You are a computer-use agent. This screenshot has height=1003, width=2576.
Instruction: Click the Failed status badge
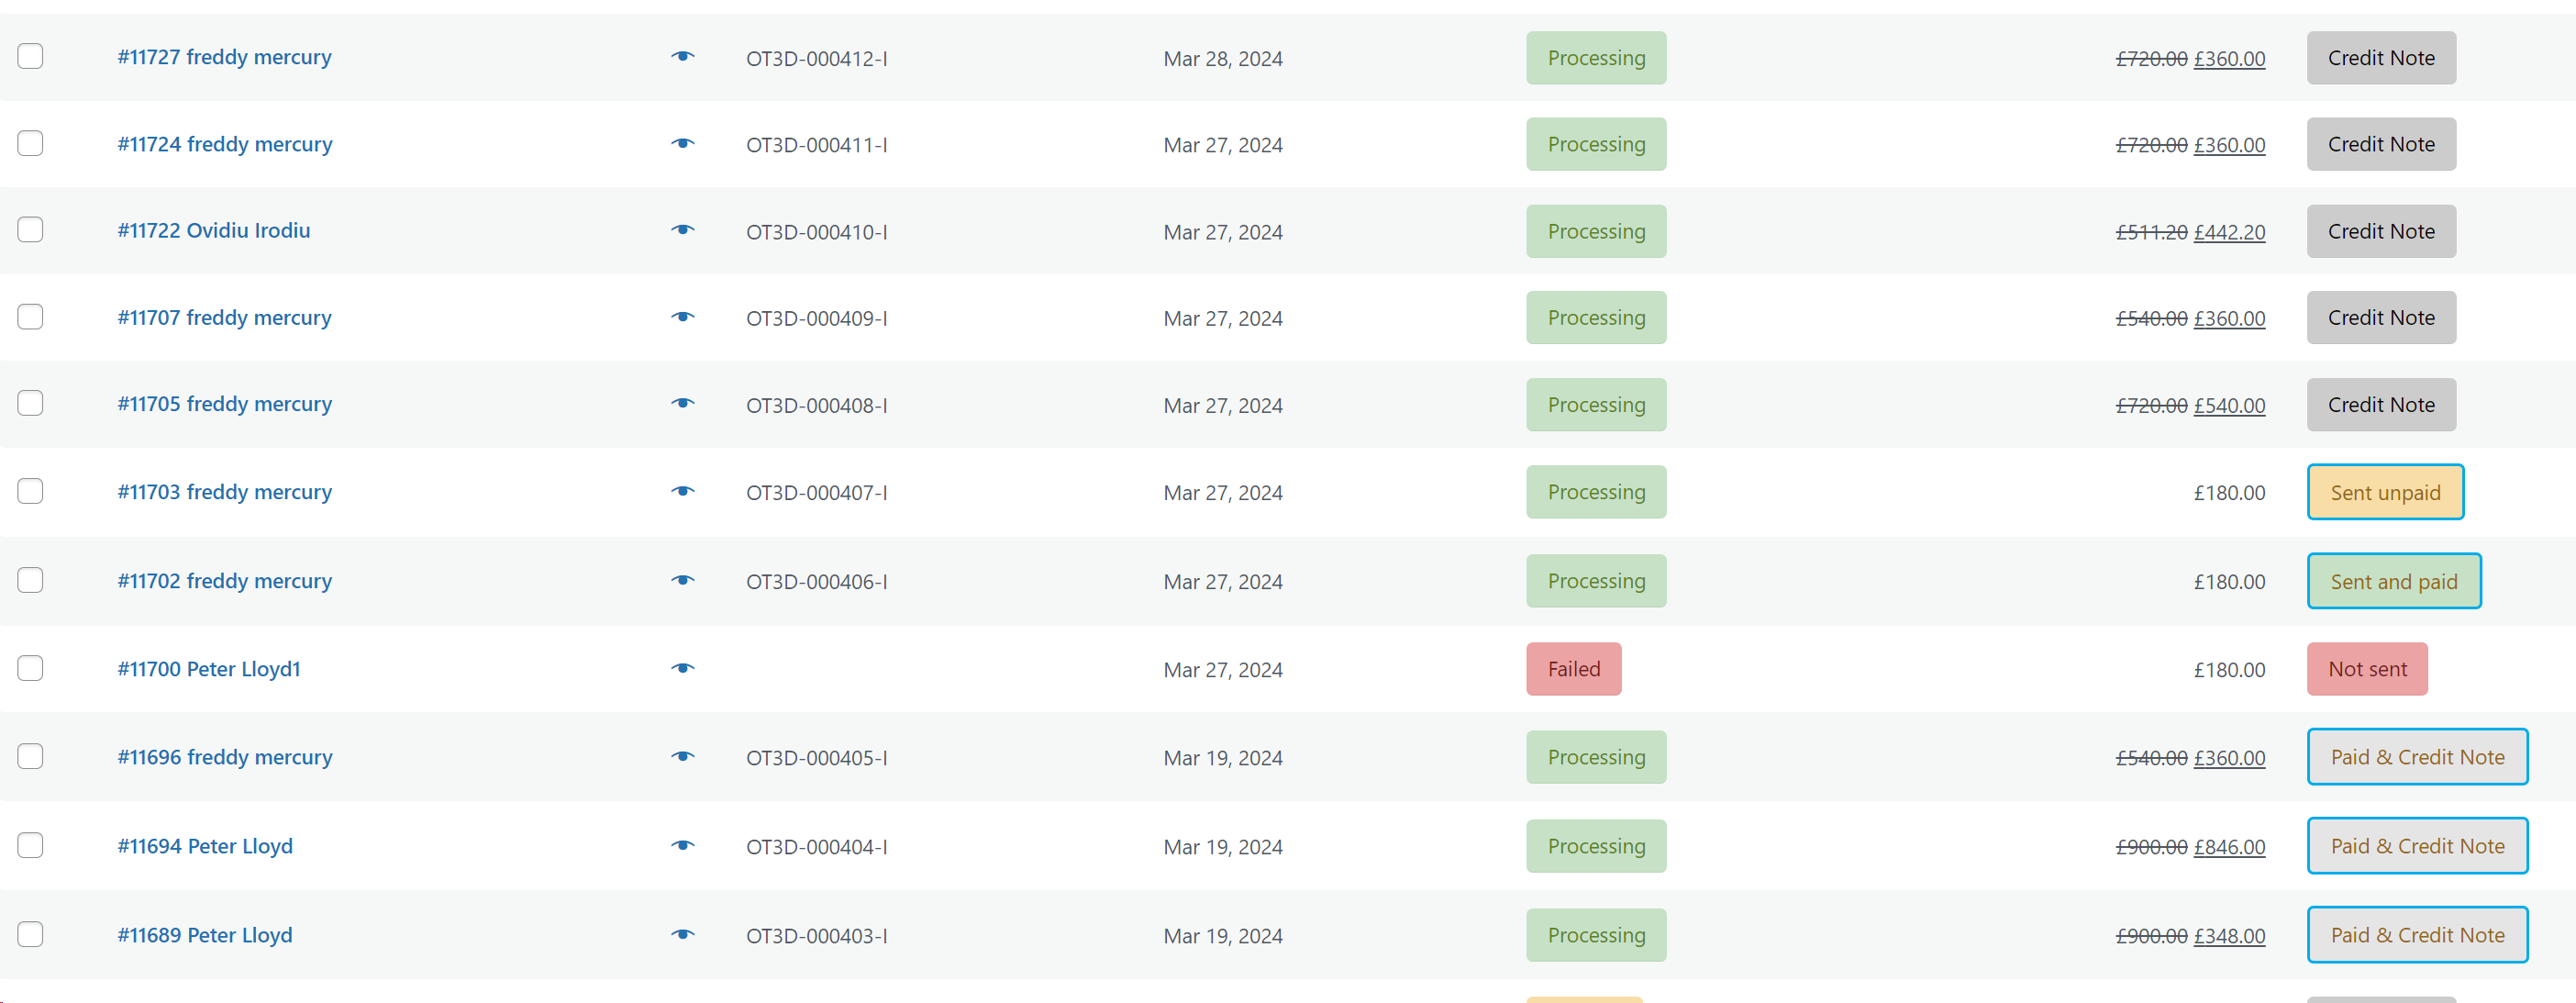(1573, 670)
